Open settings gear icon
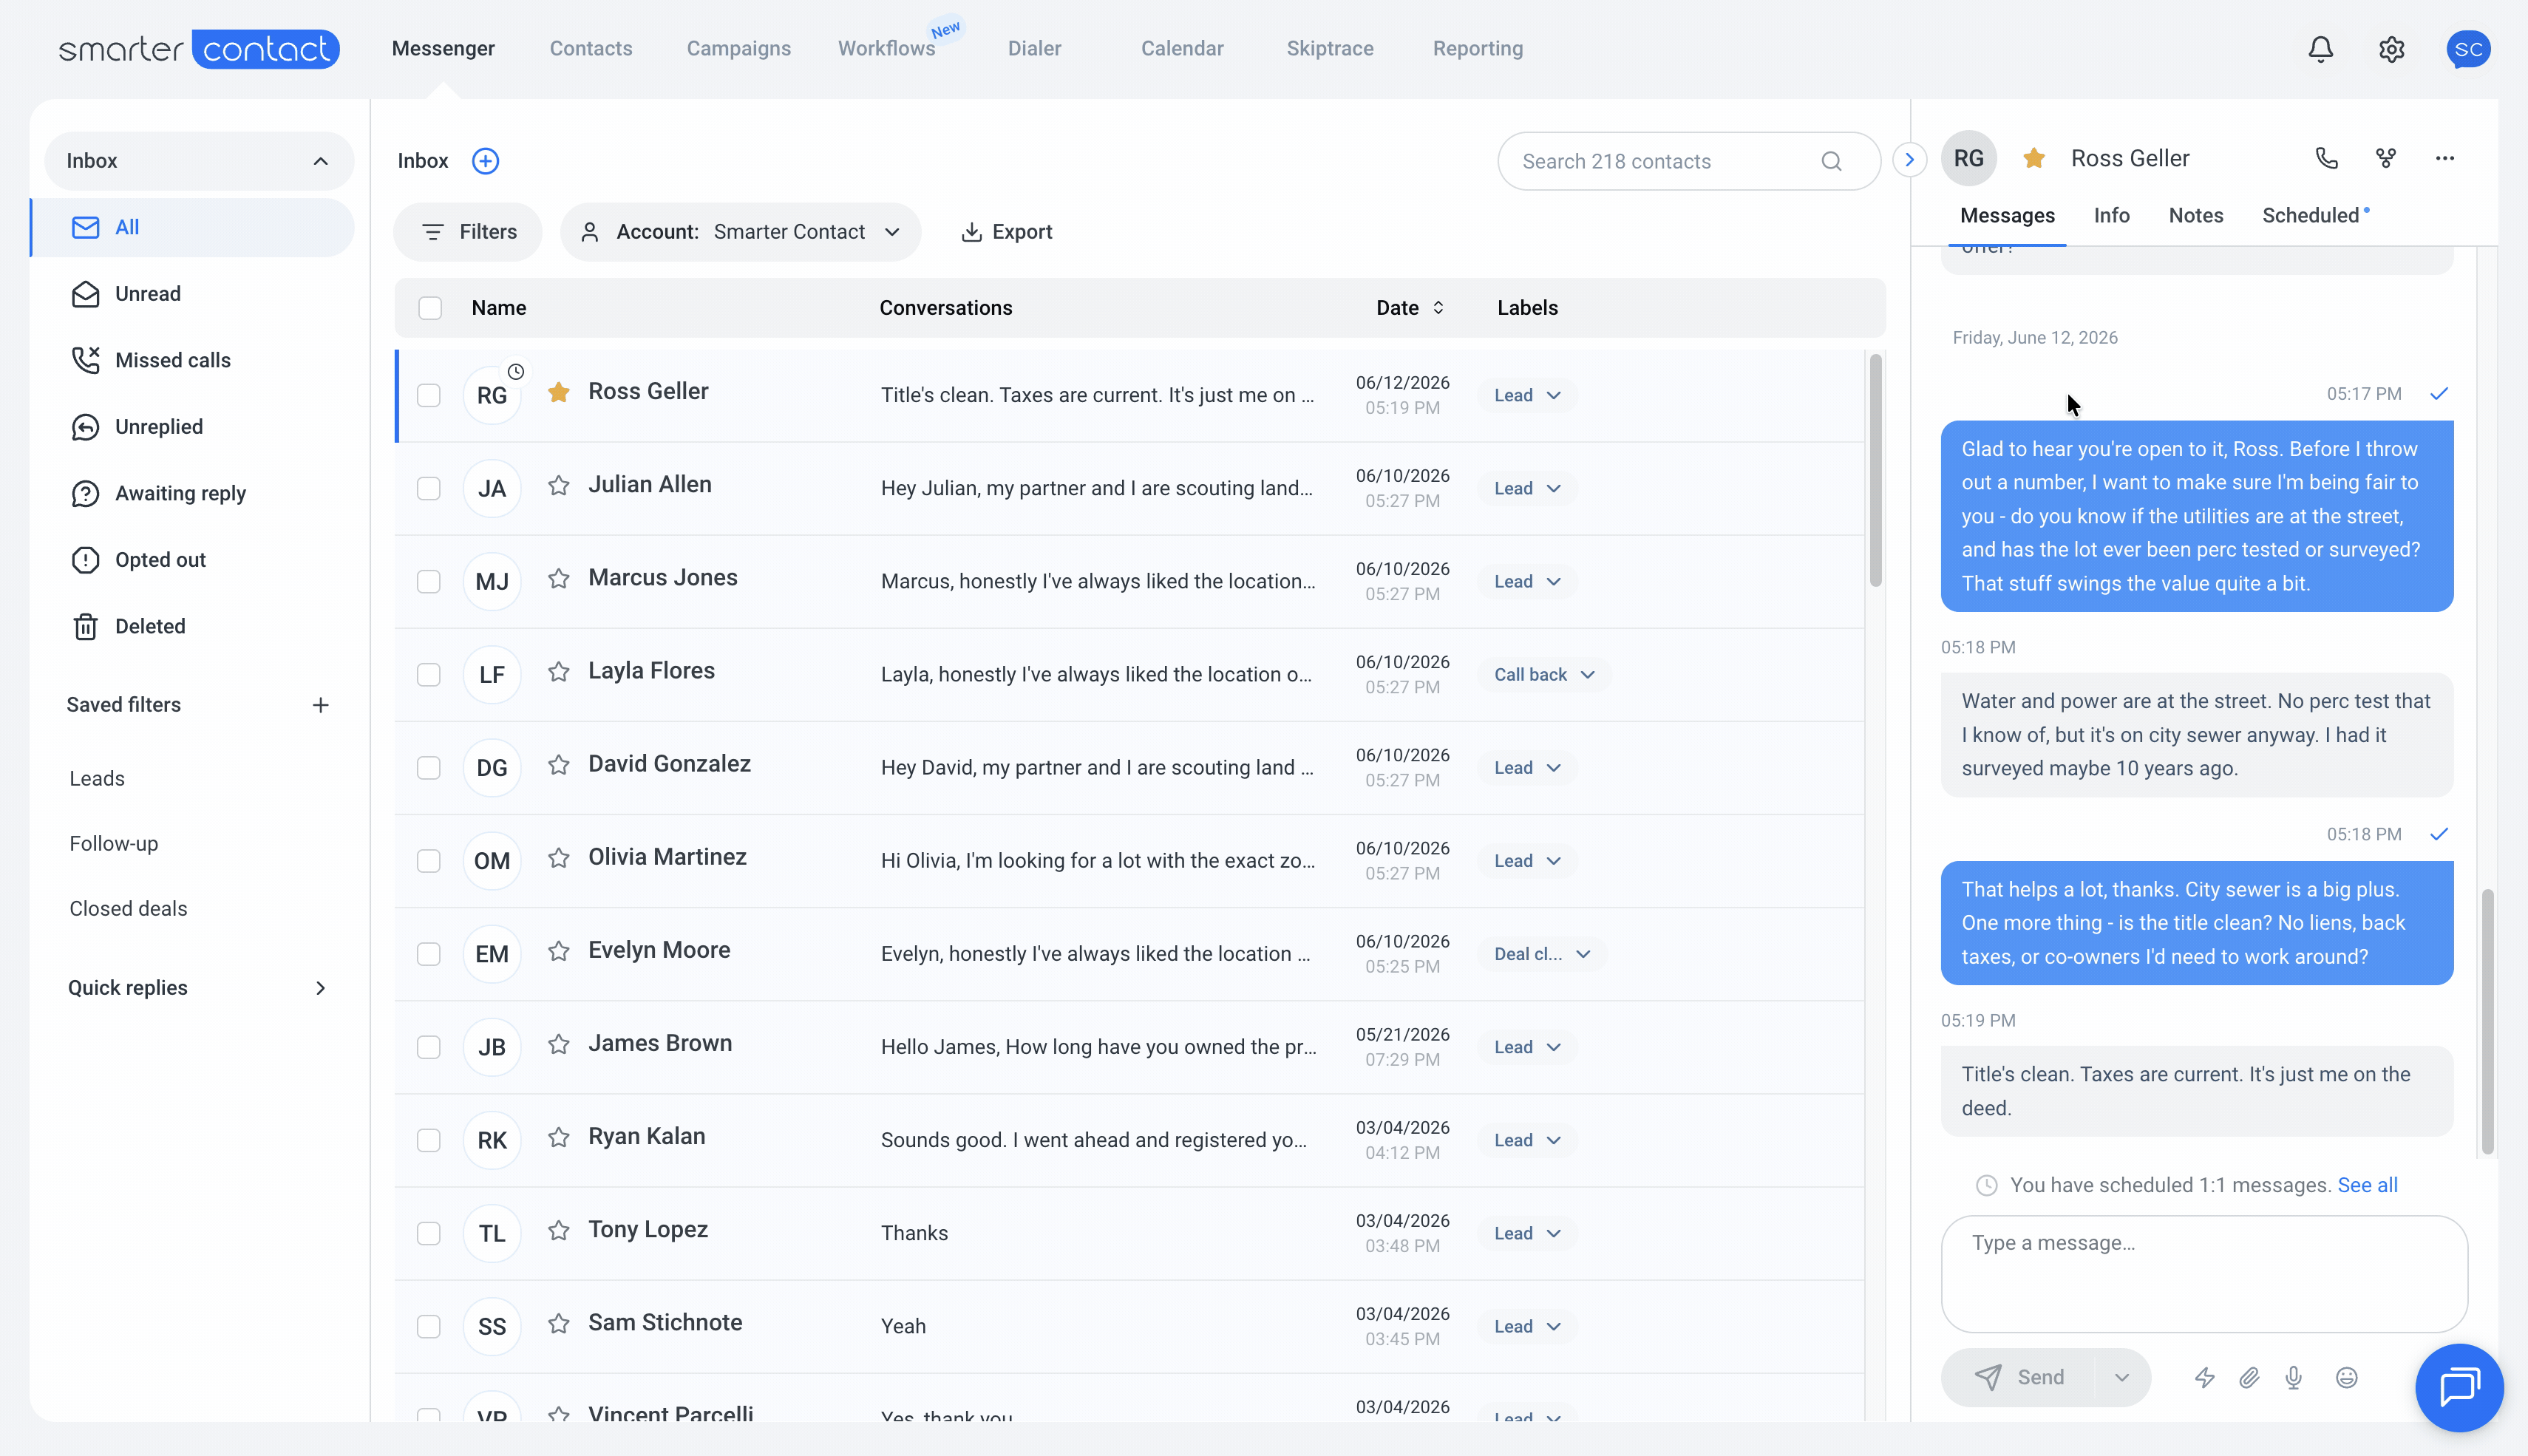Screen dimensions: 2528x1456 (x=2391, y=49)
